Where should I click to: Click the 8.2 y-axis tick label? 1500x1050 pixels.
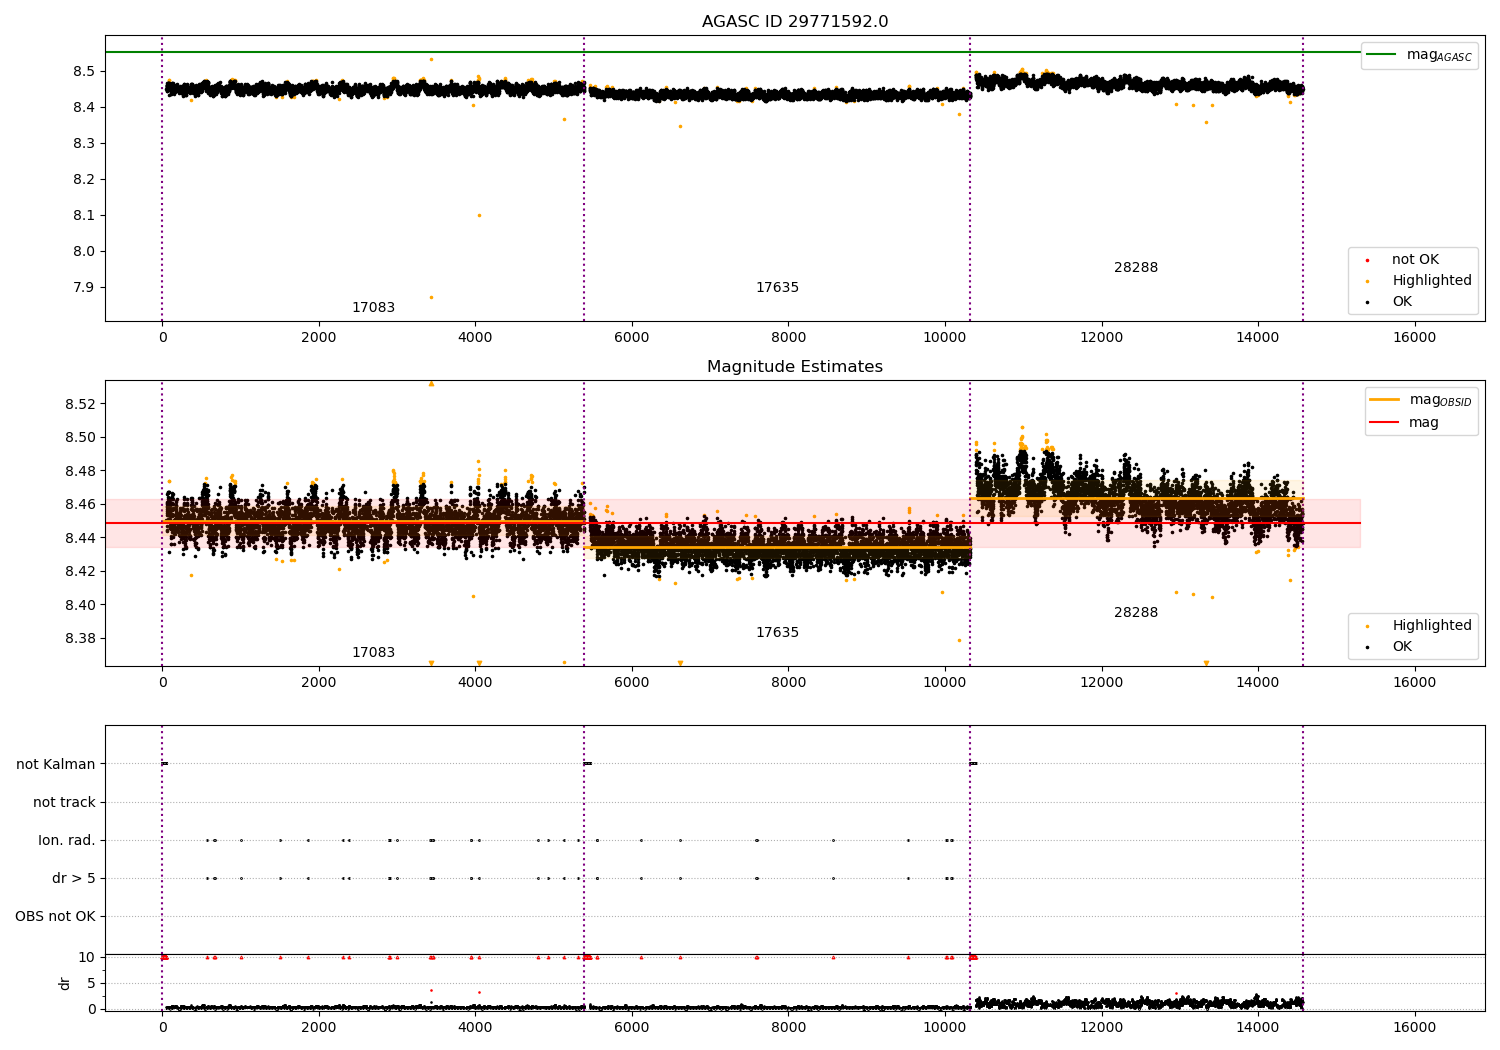coord(84,180)
